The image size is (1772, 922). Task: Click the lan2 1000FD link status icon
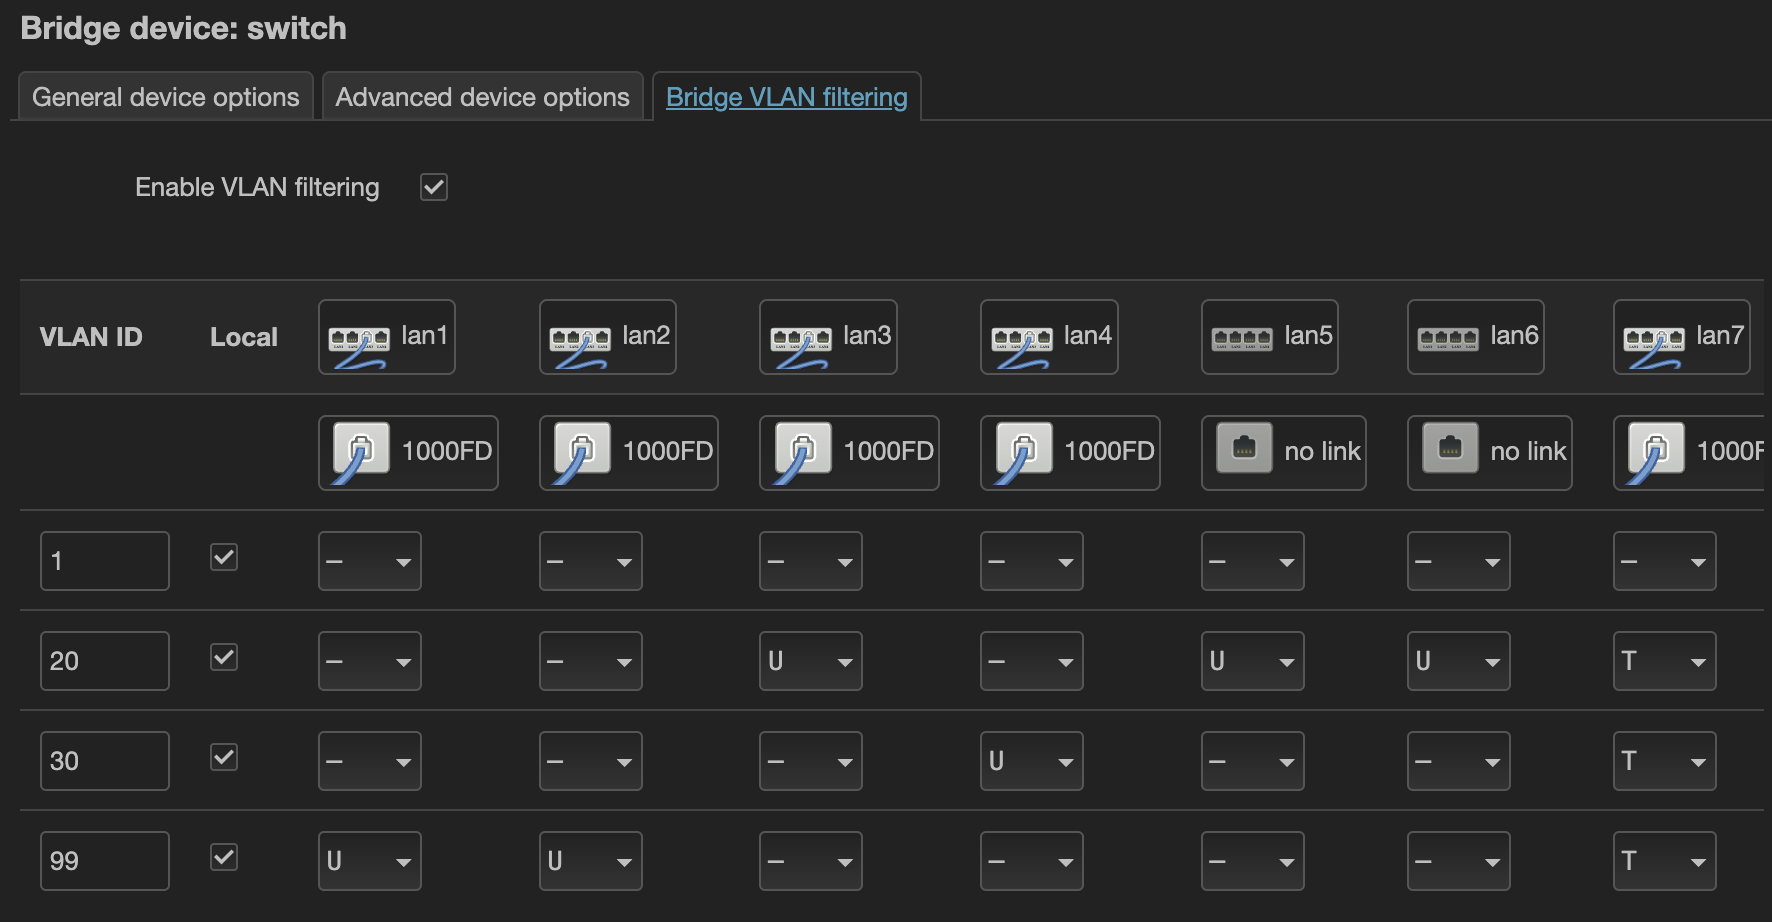click(x=581, y=452)
